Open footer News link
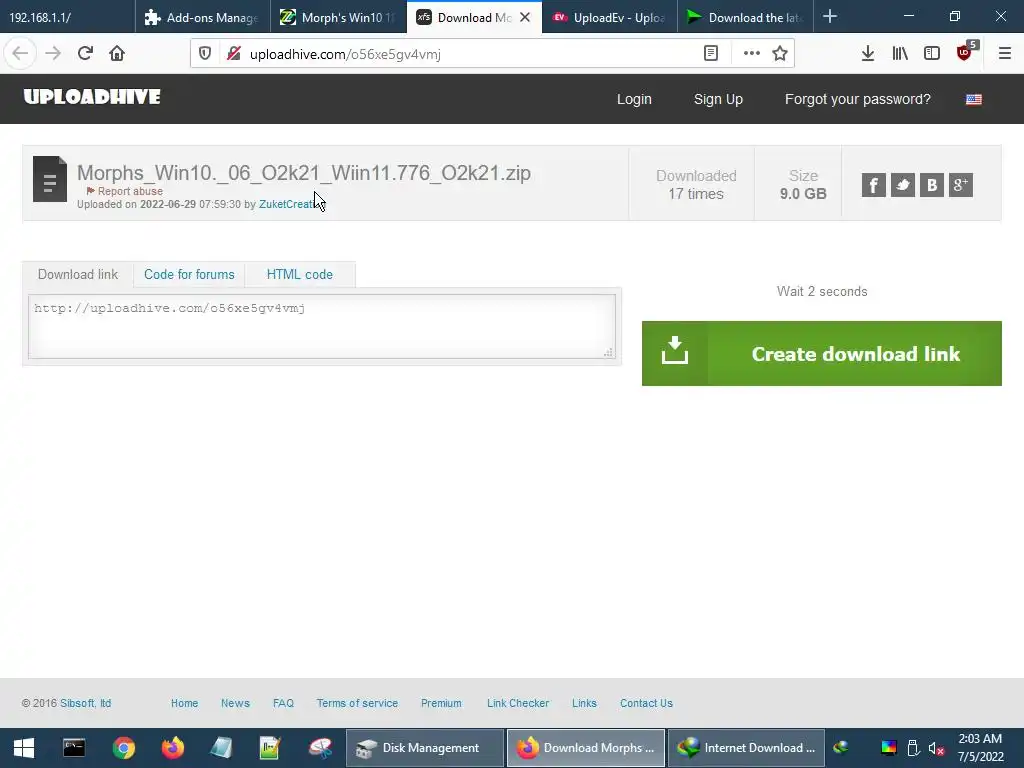Viewport: 1024px width, 768px height. 235,703
